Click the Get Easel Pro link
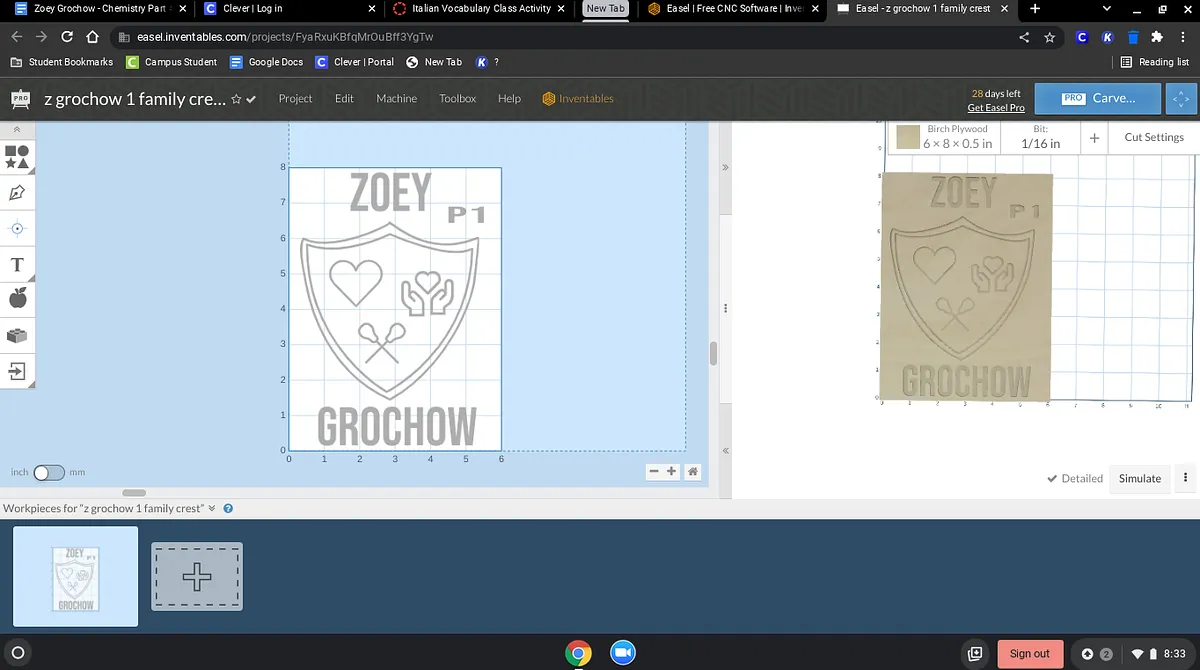This screenshot has height=670, width=1200. (995, 108)
